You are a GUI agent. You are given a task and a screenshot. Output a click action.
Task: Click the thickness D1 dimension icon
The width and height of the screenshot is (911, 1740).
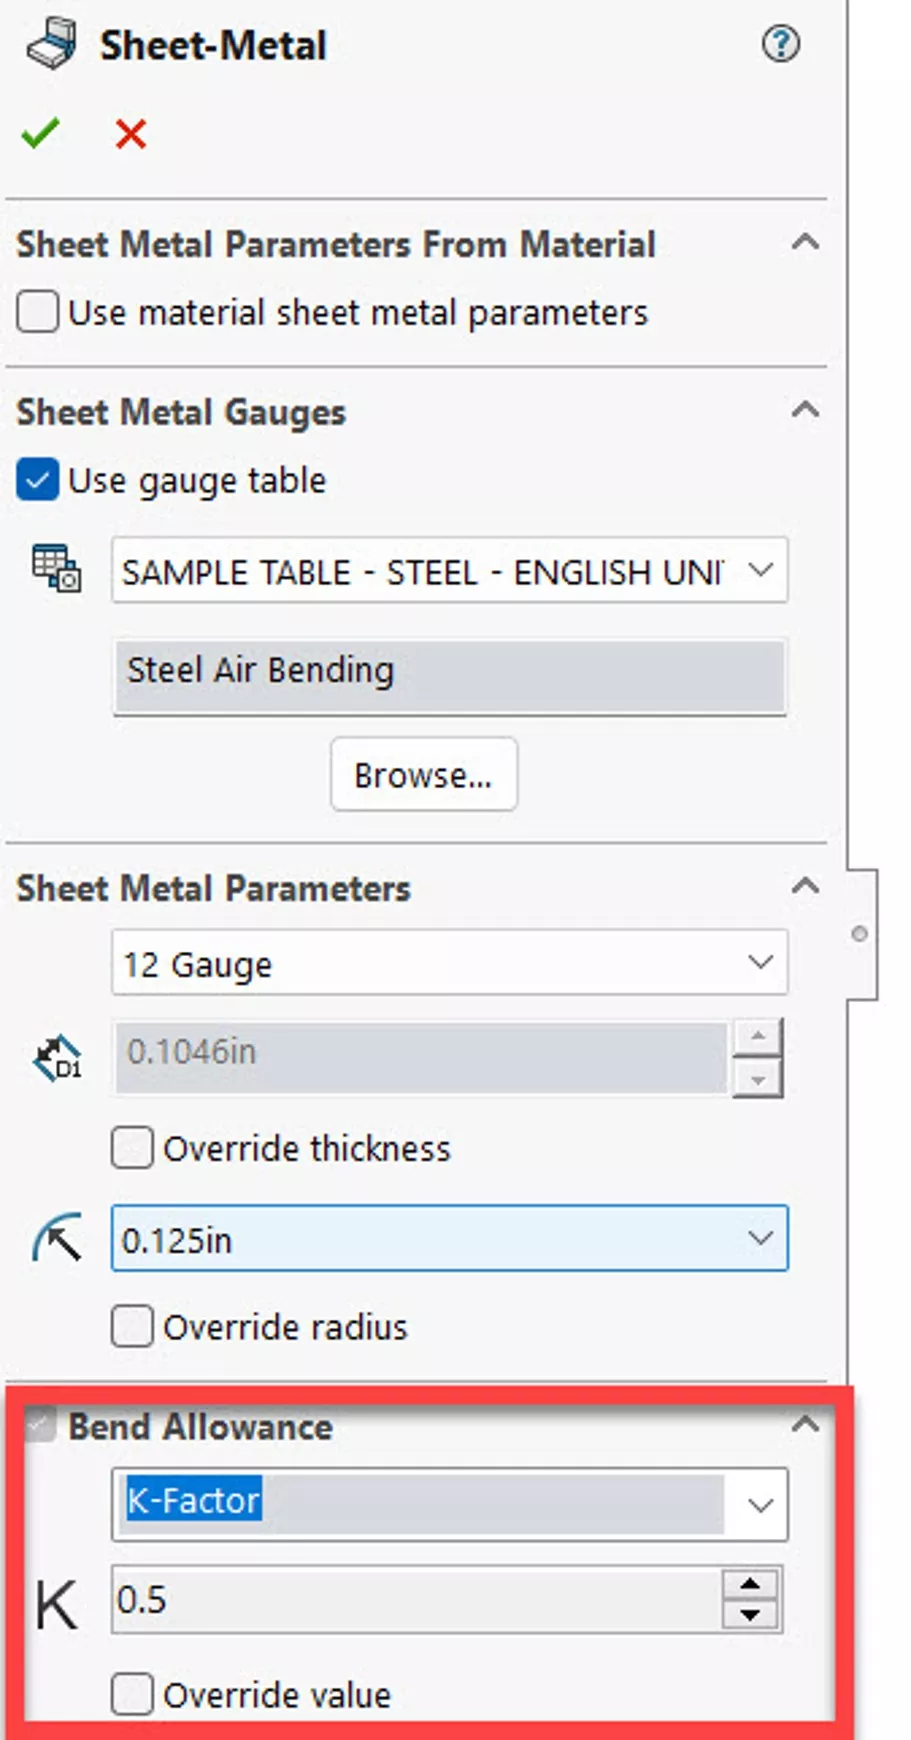57,1058
